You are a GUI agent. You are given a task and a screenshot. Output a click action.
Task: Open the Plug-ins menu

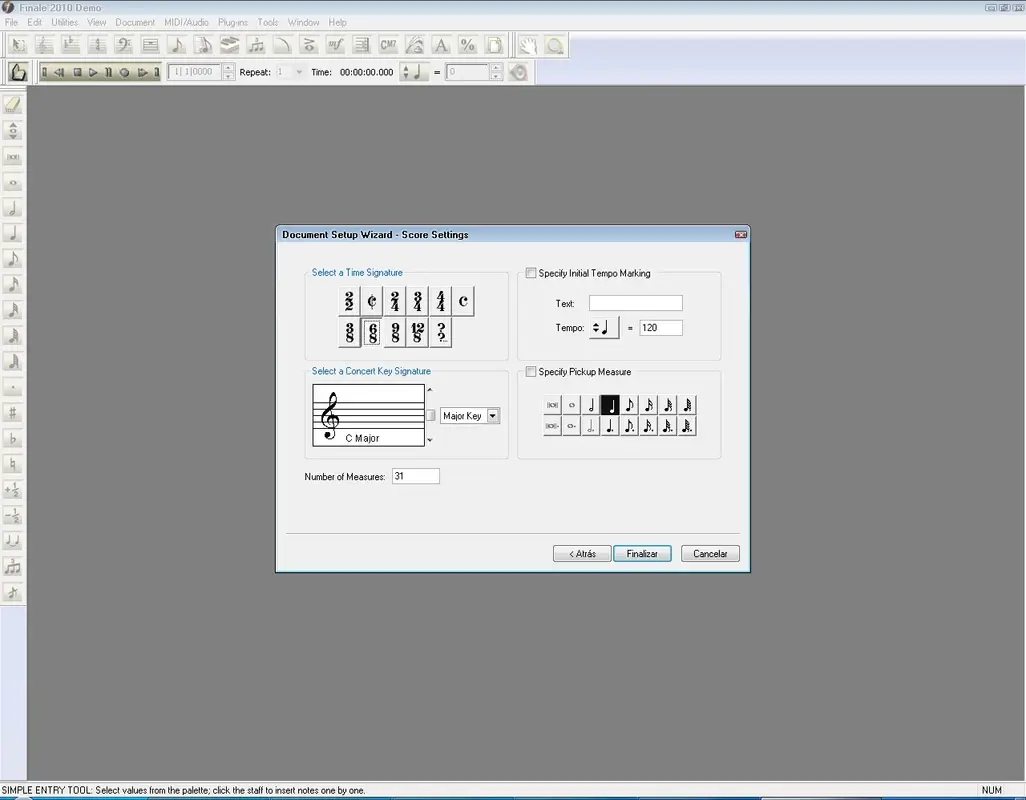[x=233, y=22]
